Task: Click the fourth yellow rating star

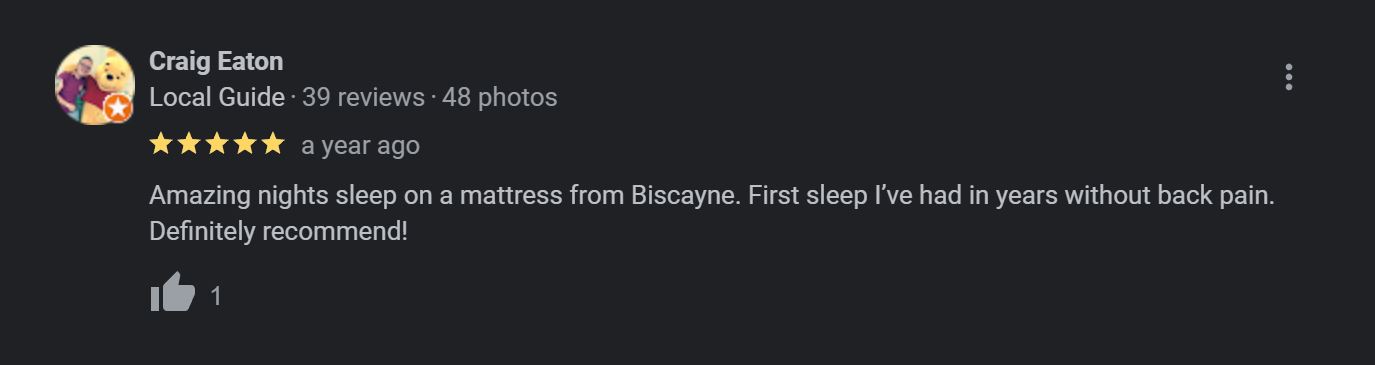Action: [245, 145]
